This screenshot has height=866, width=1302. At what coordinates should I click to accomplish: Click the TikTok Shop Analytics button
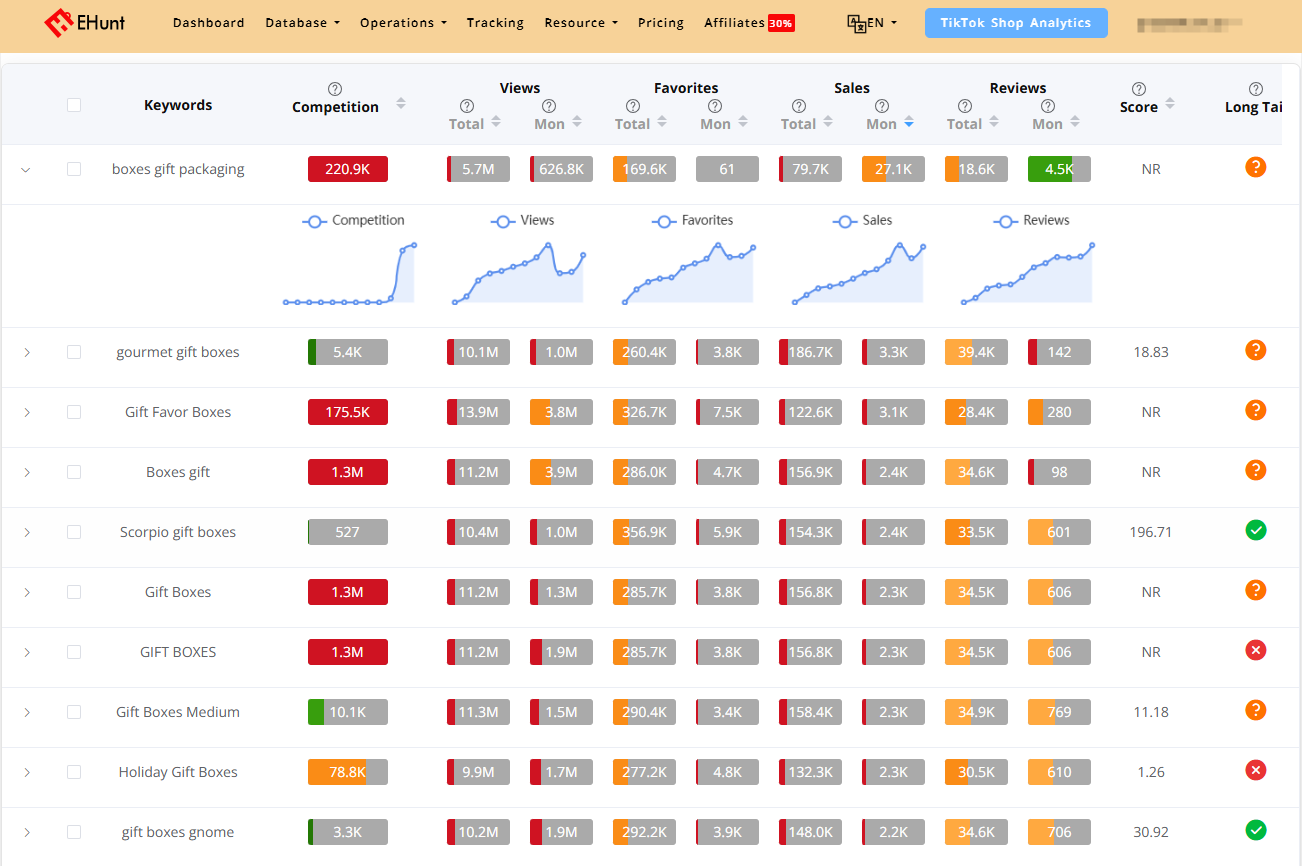1016,21
